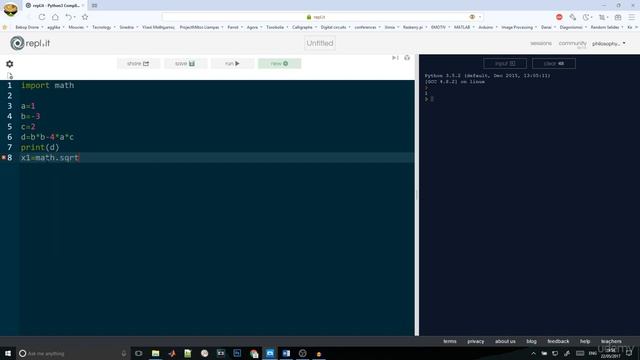Open File Explorer from the taskbar
The width and height of the screenshot is (640, 360).
point(156,353)
